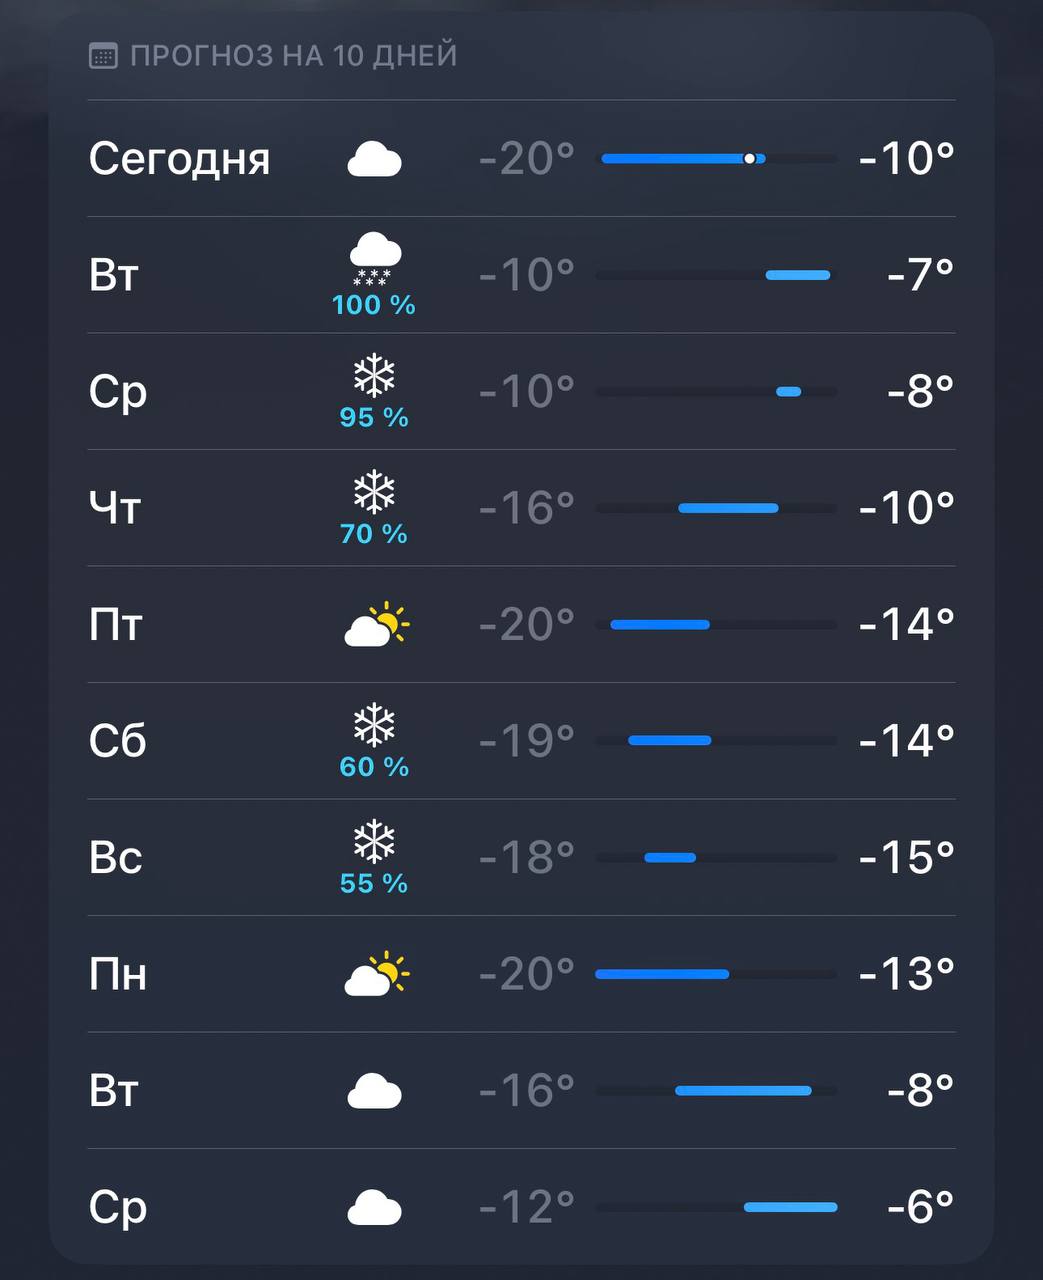Tap the snowflake icon above 55 %
The height and width of the screenshot is (1280, 1043).
coord(374,842)
